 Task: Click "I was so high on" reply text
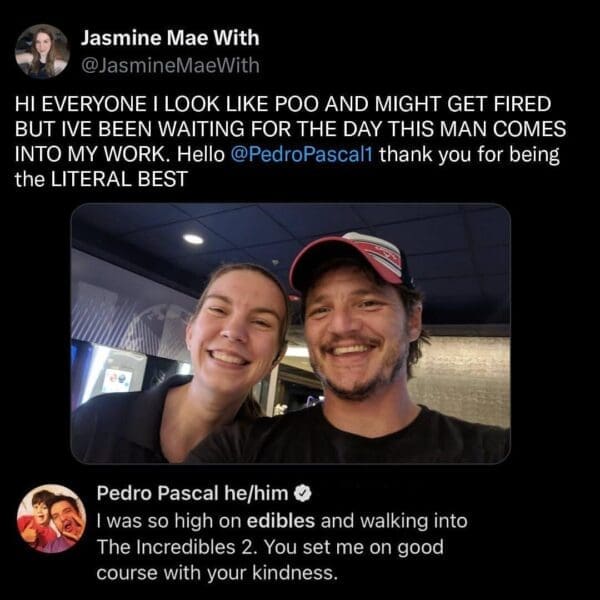click(169, 521)
